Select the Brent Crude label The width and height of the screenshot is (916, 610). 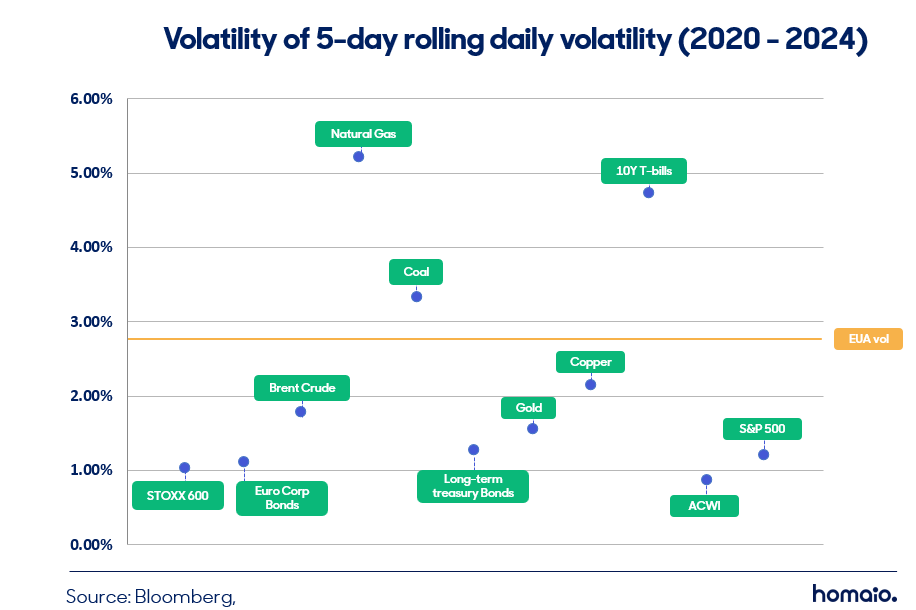[x=302, y=388]
